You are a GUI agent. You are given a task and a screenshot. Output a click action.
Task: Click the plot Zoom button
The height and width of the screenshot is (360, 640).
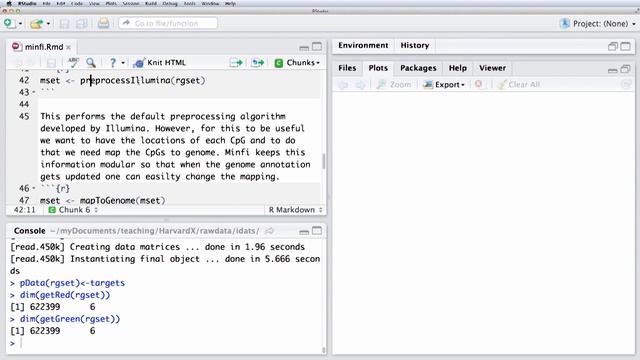394,84
